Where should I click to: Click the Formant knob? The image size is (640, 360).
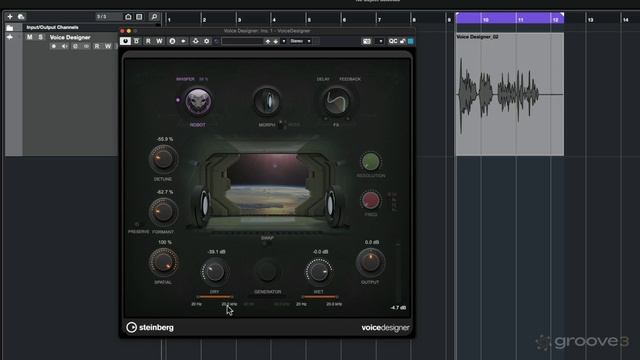163,211
